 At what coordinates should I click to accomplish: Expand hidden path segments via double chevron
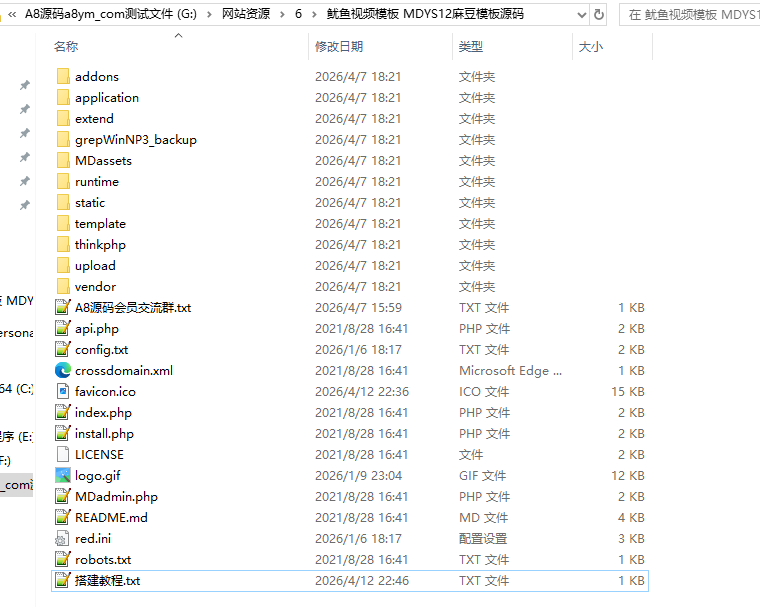[12, 15]
